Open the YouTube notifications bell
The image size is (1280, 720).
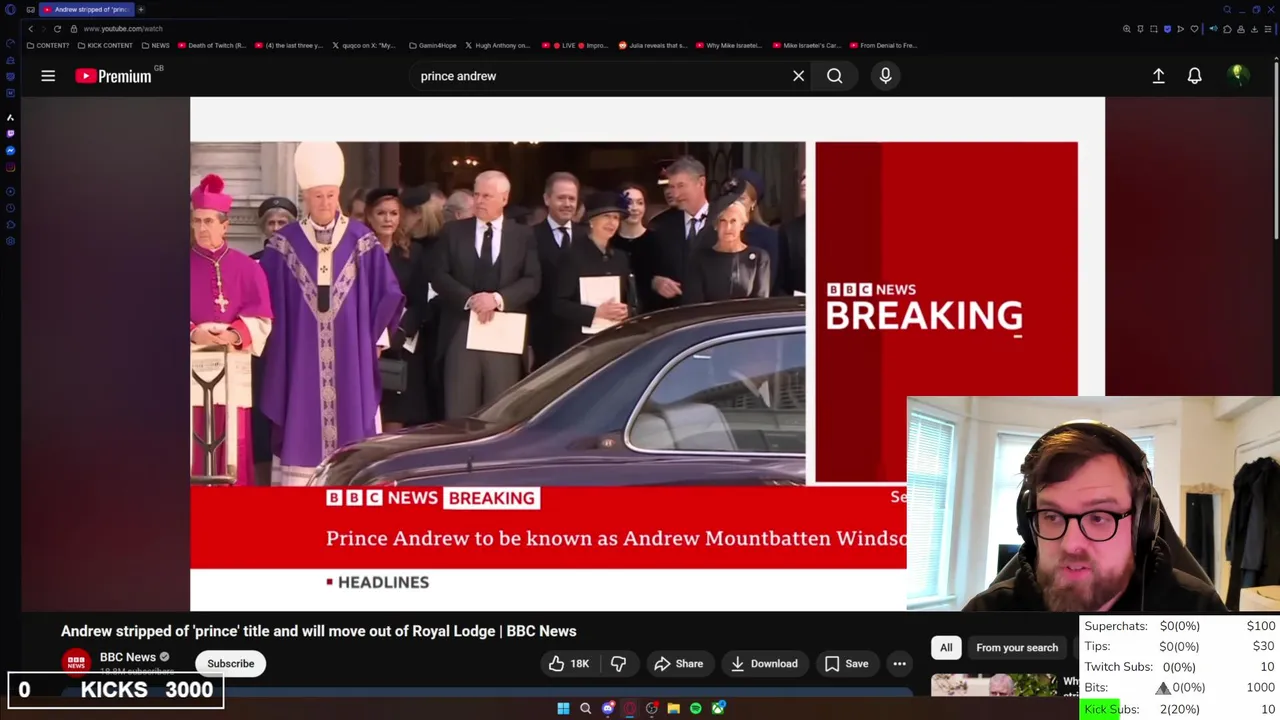click(1194, 76)
